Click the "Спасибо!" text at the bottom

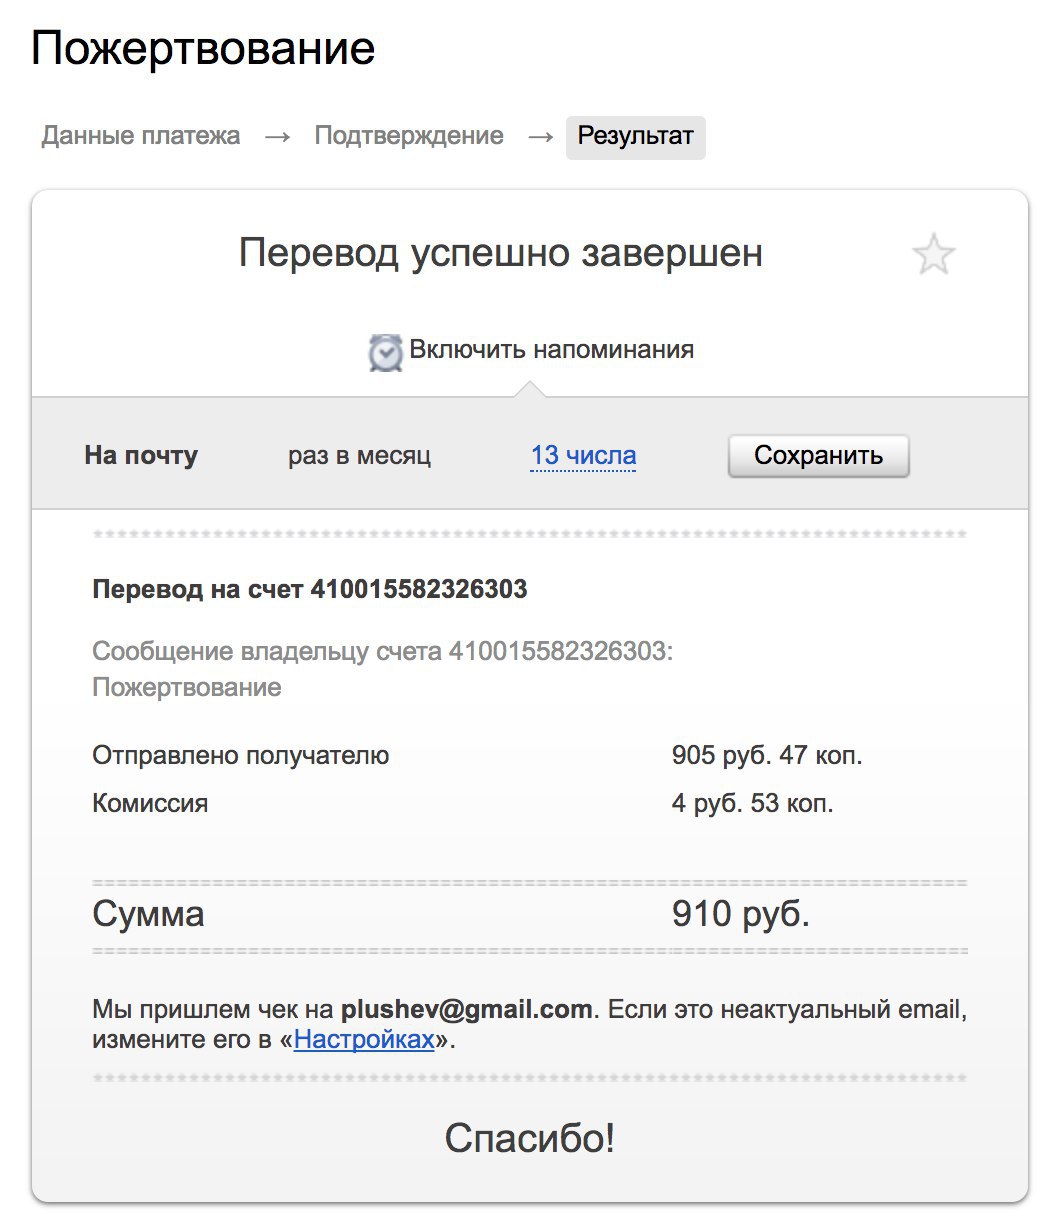[529, 1138]
